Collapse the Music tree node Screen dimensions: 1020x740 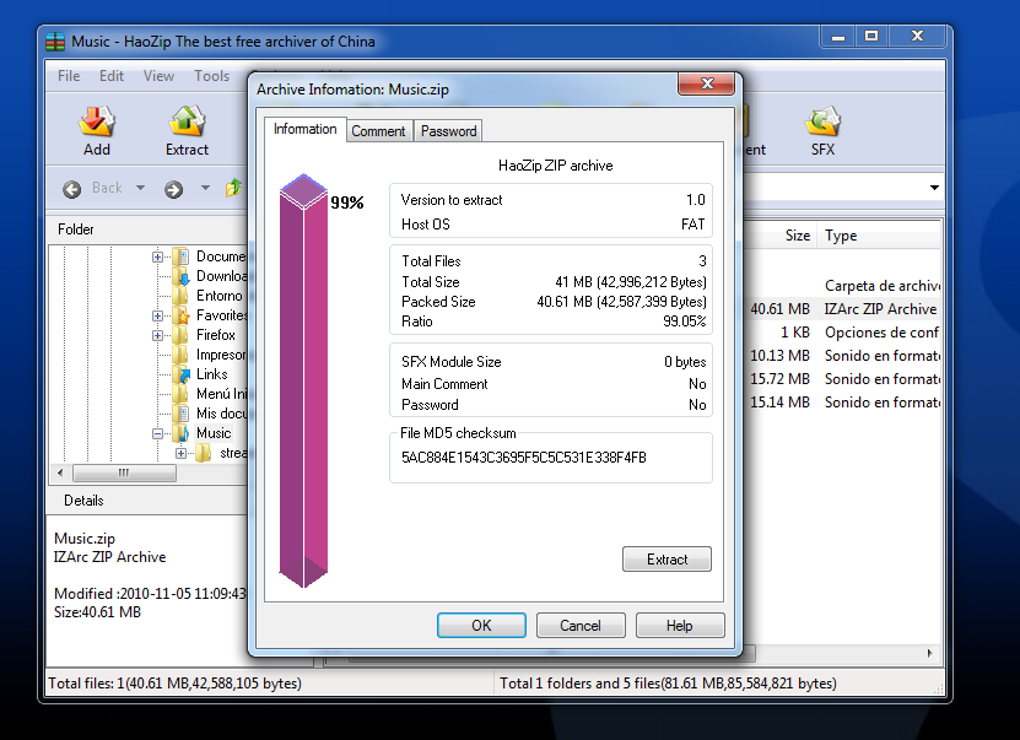157,434
